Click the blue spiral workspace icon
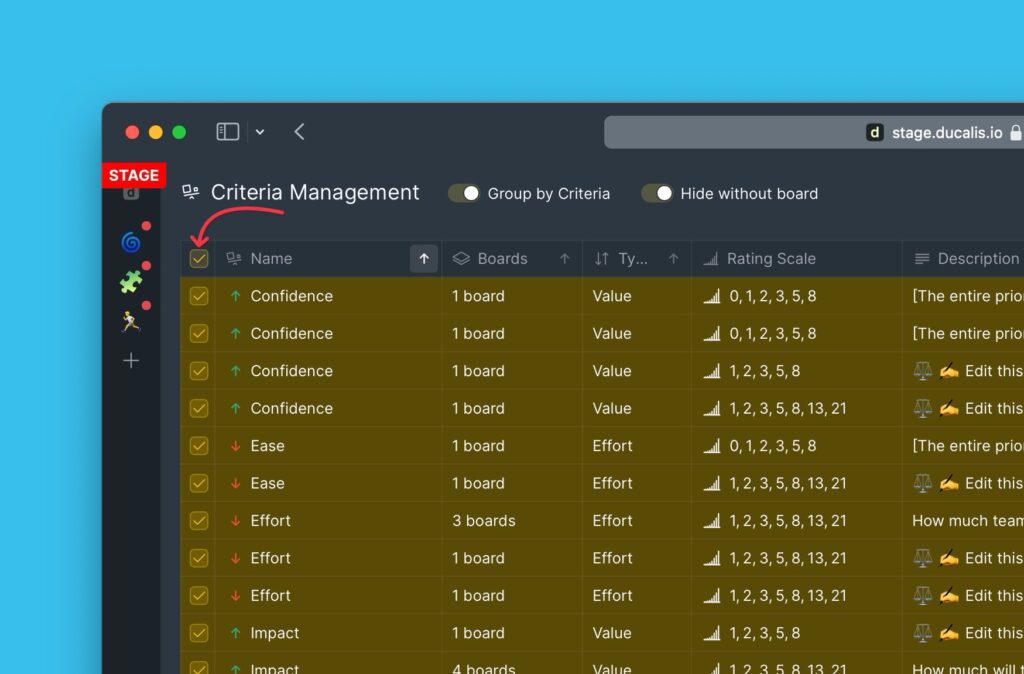The width and height of the screenshot is (1024, 674). point(131,242)
